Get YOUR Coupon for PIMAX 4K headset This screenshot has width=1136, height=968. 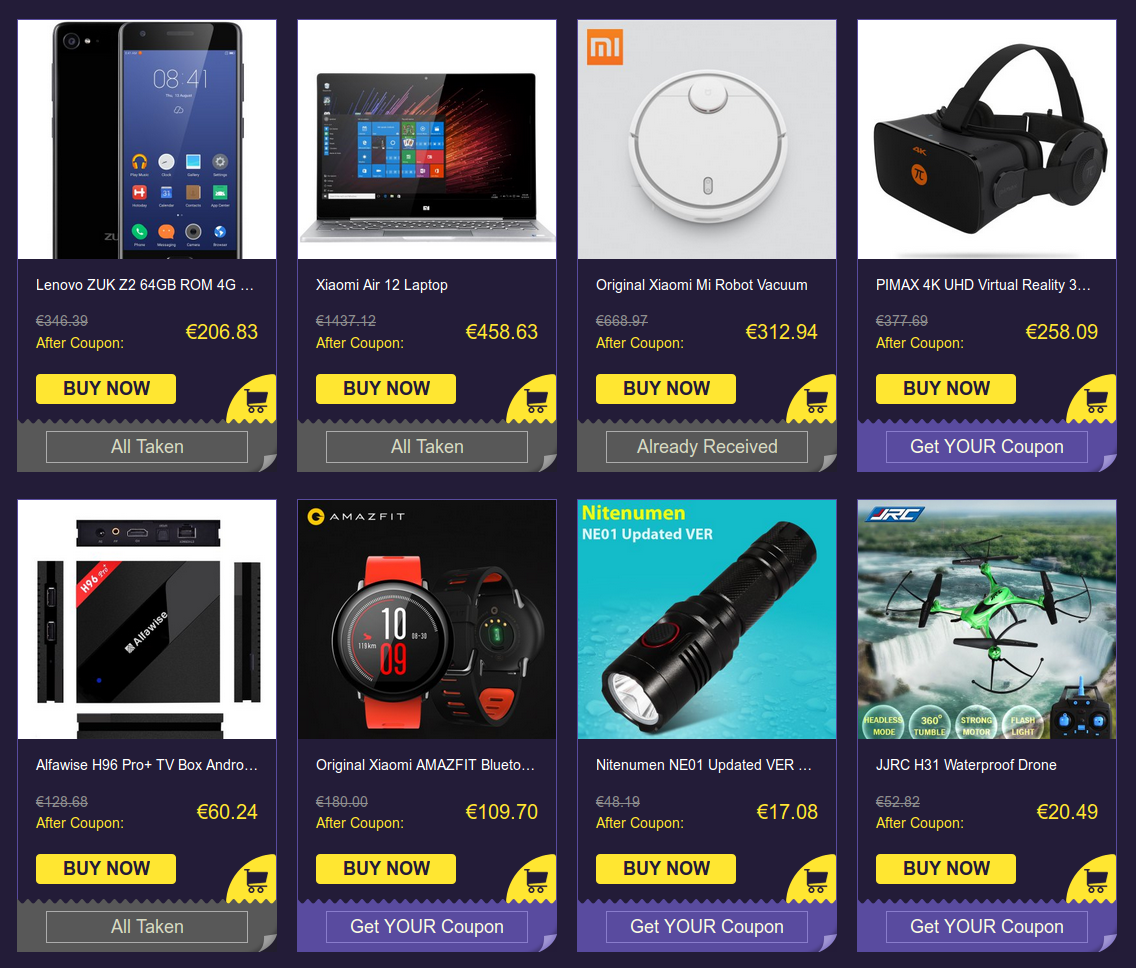click(987, 447)
